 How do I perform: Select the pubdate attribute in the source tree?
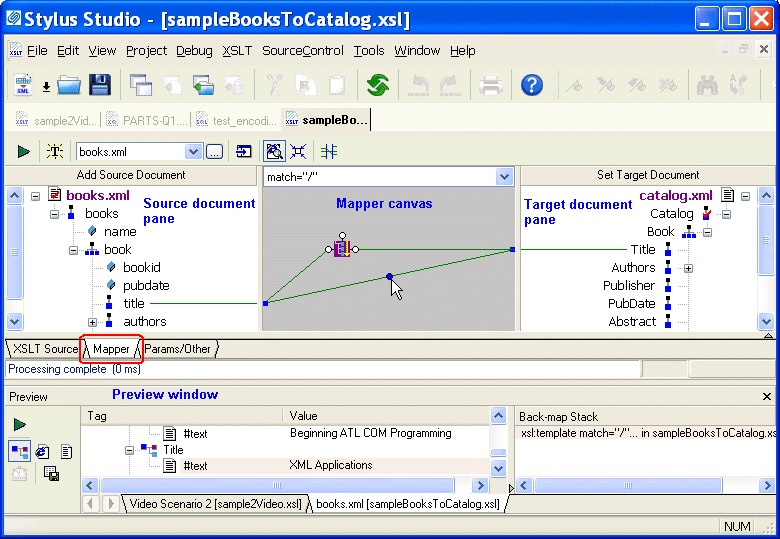tap(146, 285)
